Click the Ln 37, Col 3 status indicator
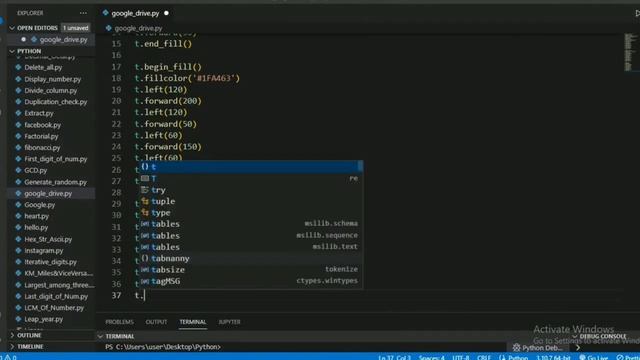The height and width of the screenshot is (360, 640). (x=394, y=357)
